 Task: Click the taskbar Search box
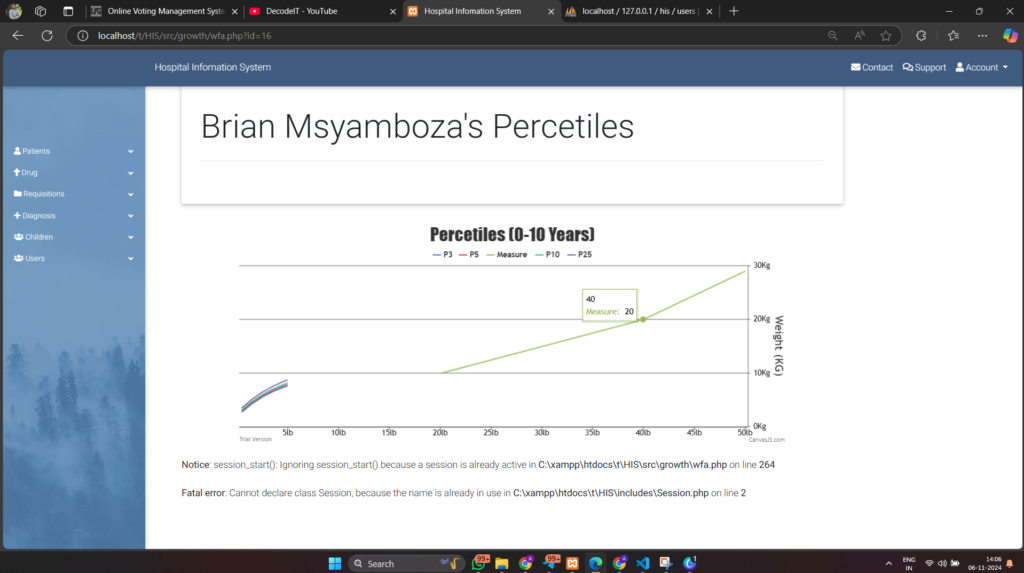coord(406,563)
